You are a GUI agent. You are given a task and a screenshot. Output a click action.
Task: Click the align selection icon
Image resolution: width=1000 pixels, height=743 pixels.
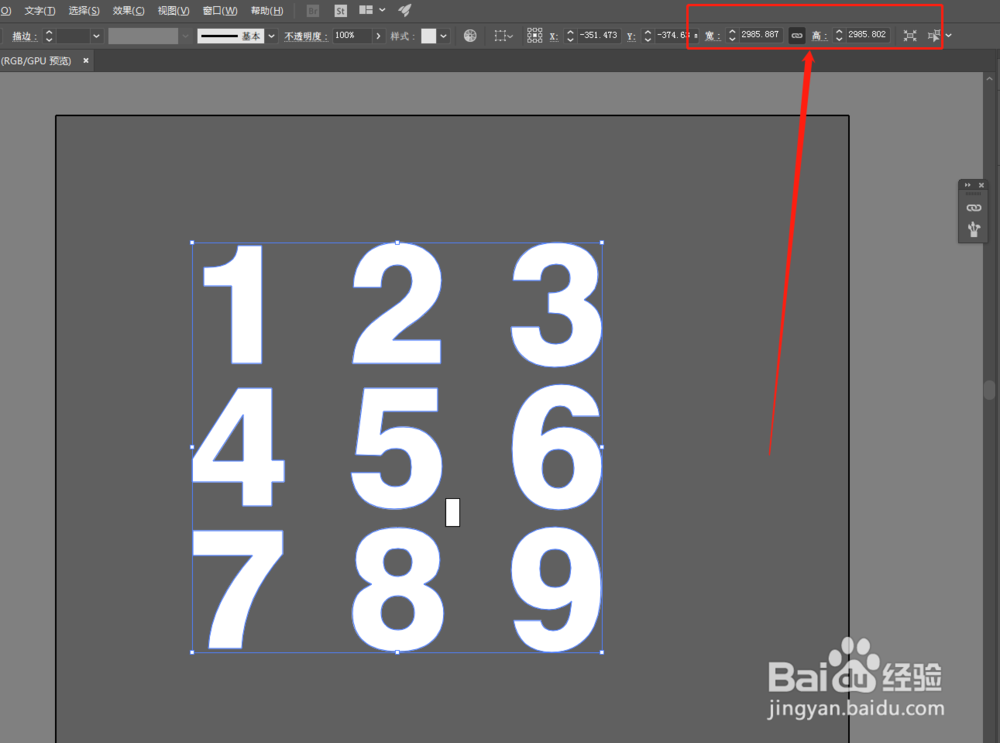point(503,36)
